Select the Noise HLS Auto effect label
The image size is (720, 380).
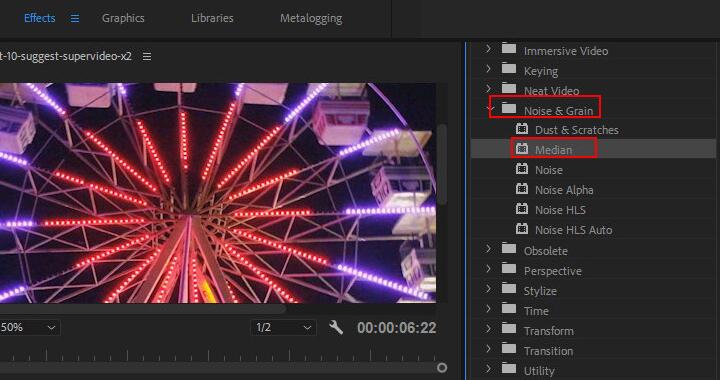574,230
